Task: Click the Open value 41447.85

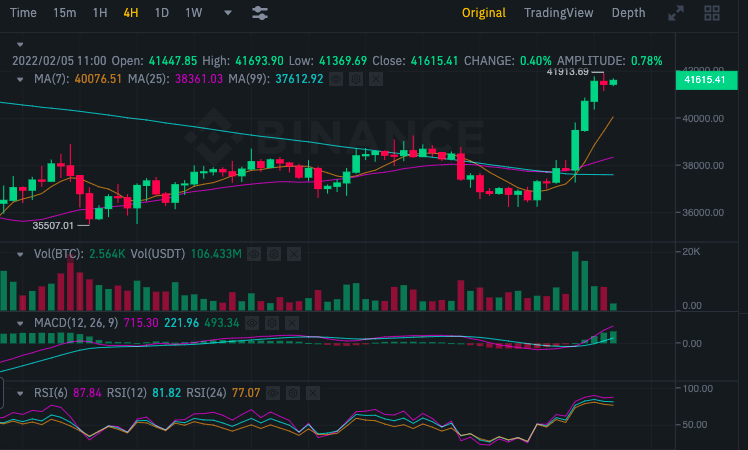Action: (x=173, y=61)
